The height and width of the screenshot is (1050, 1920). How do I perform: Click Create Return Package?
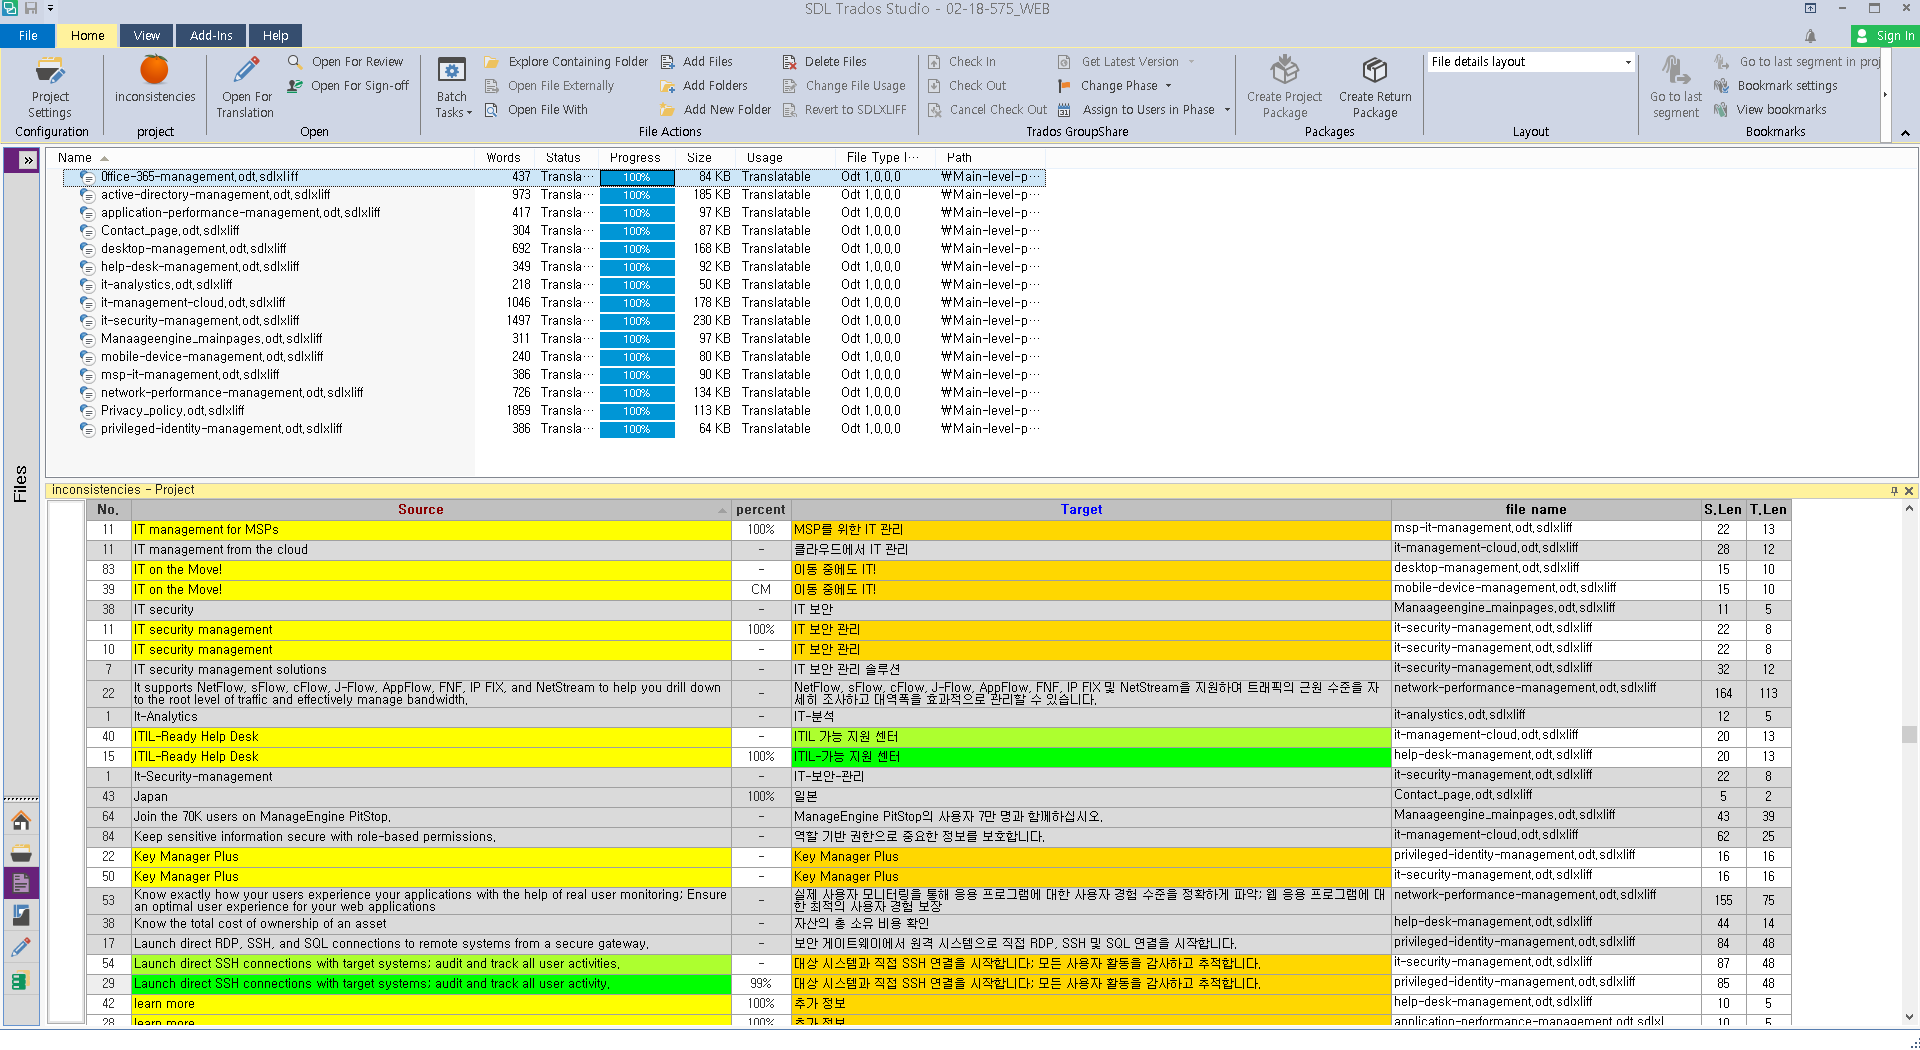coord(1375,87)
